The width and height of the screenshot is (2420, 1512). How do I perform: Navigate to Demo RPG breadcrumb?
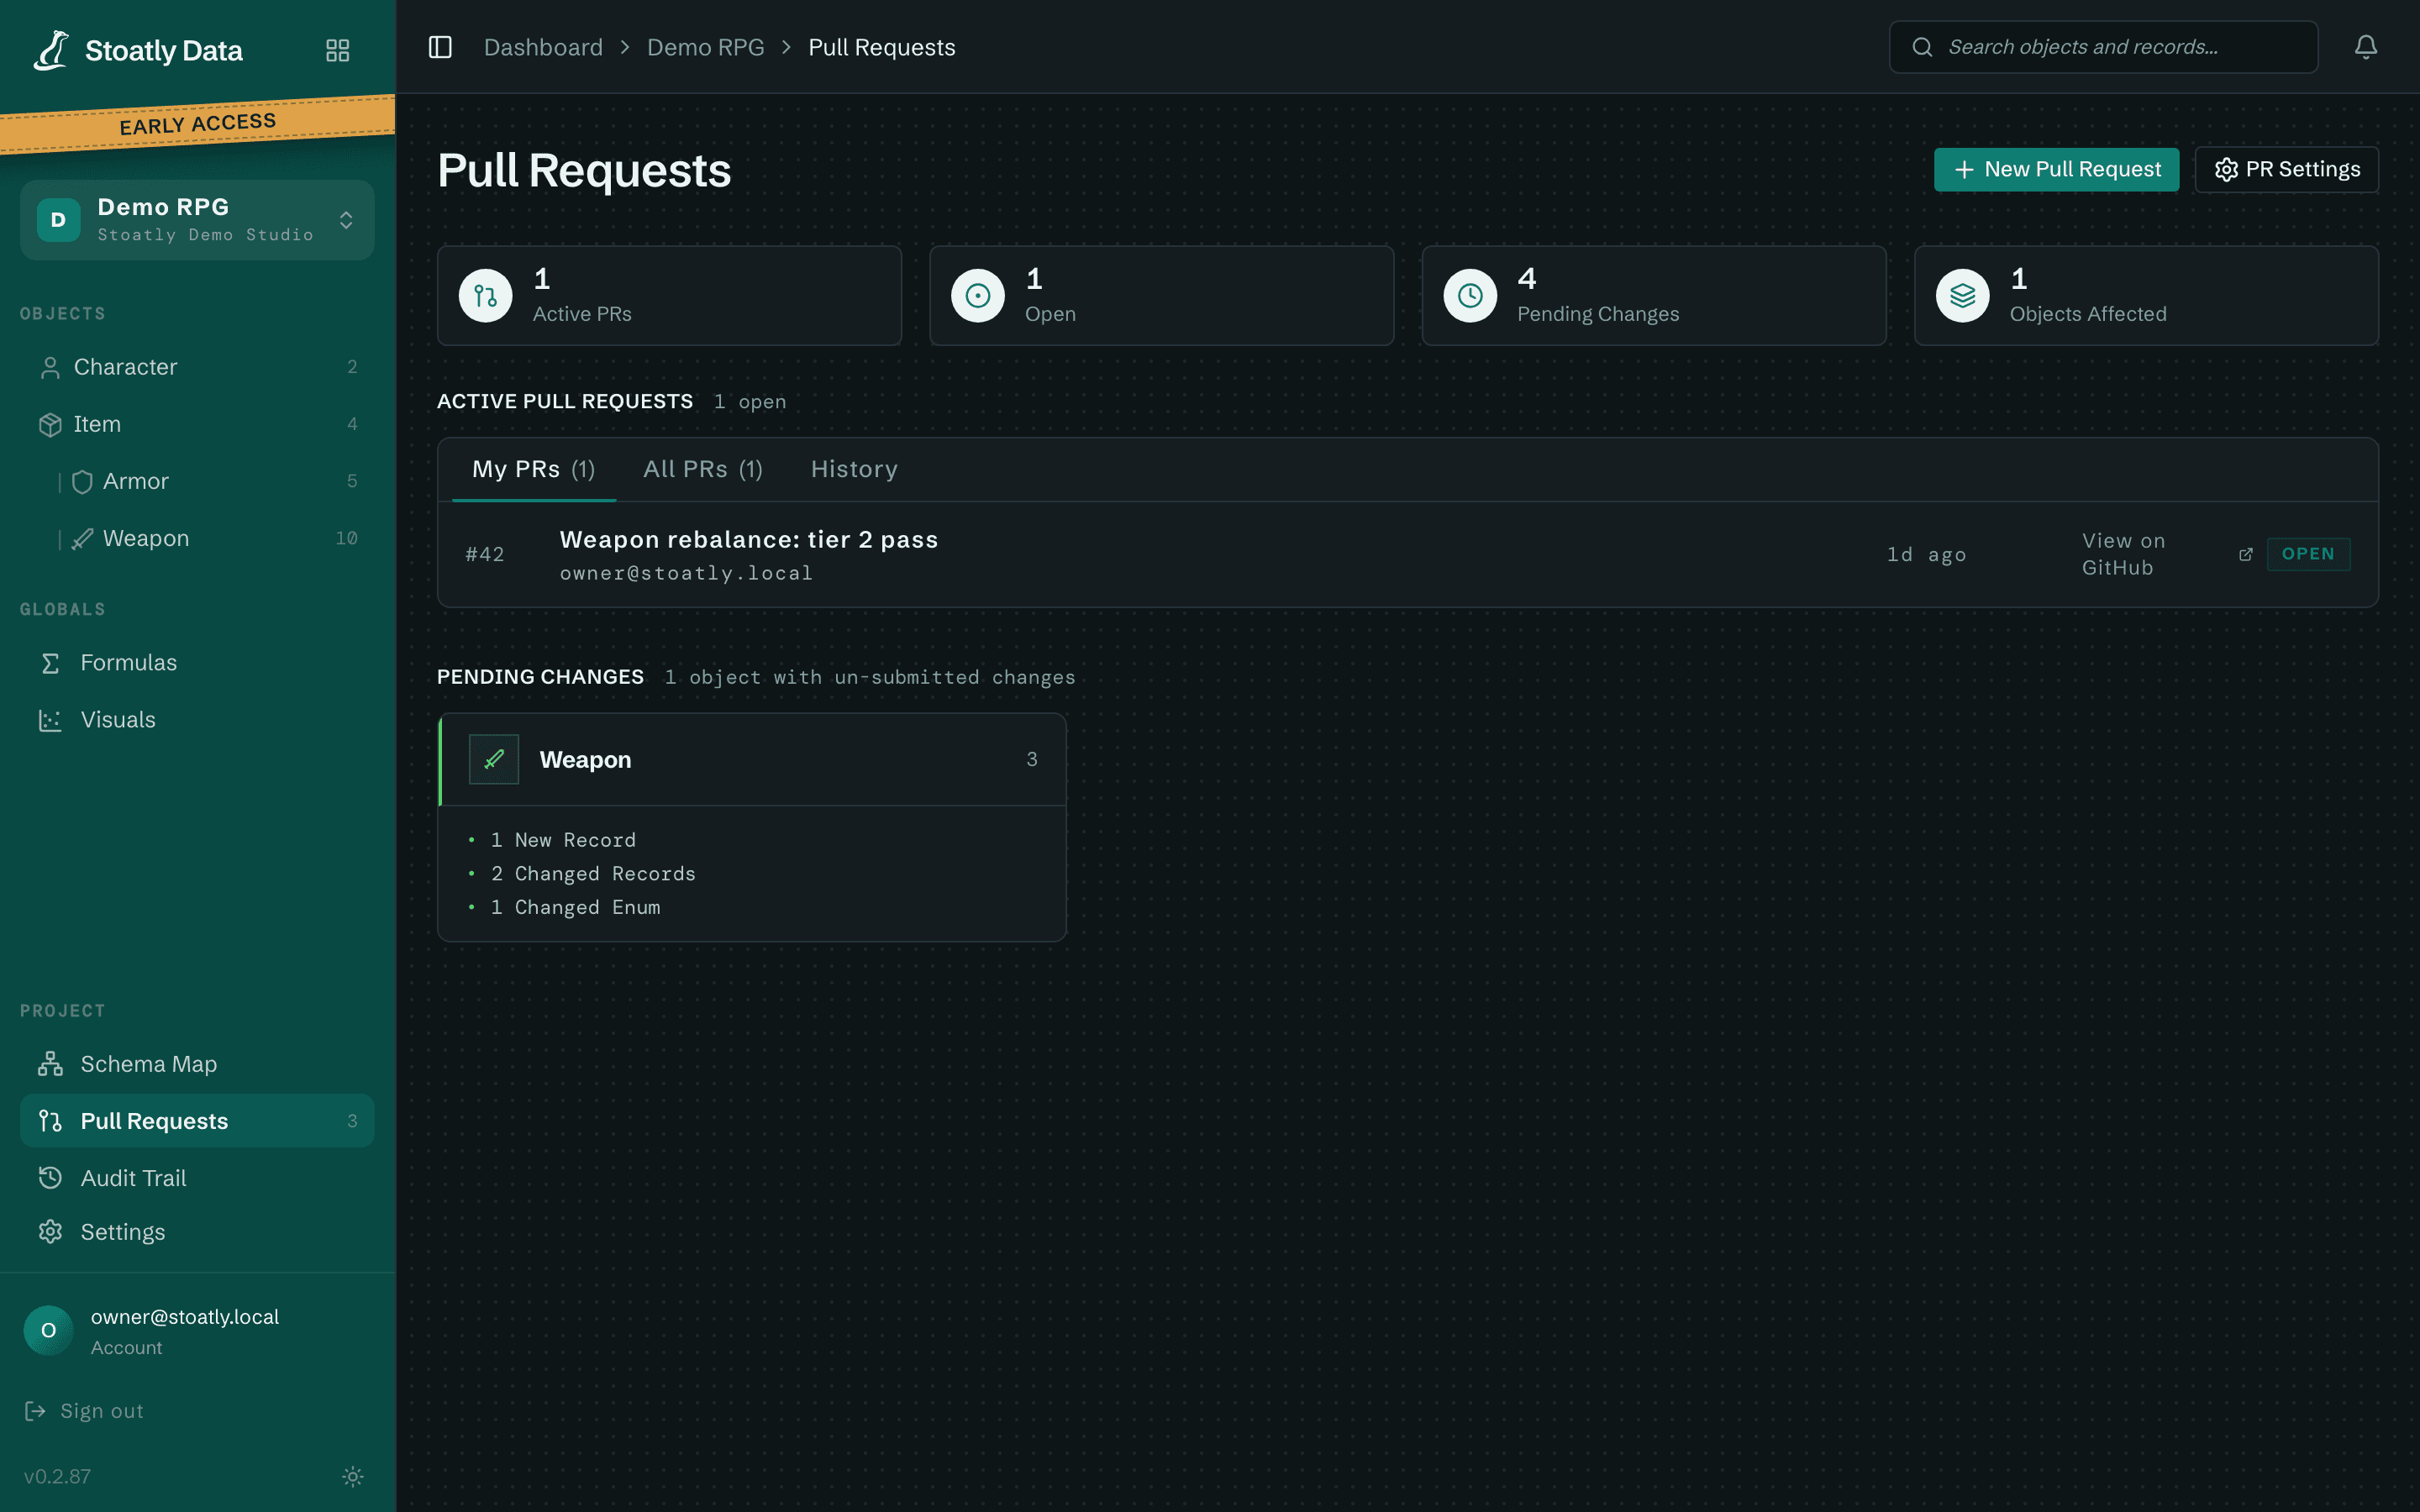point(705,47)
